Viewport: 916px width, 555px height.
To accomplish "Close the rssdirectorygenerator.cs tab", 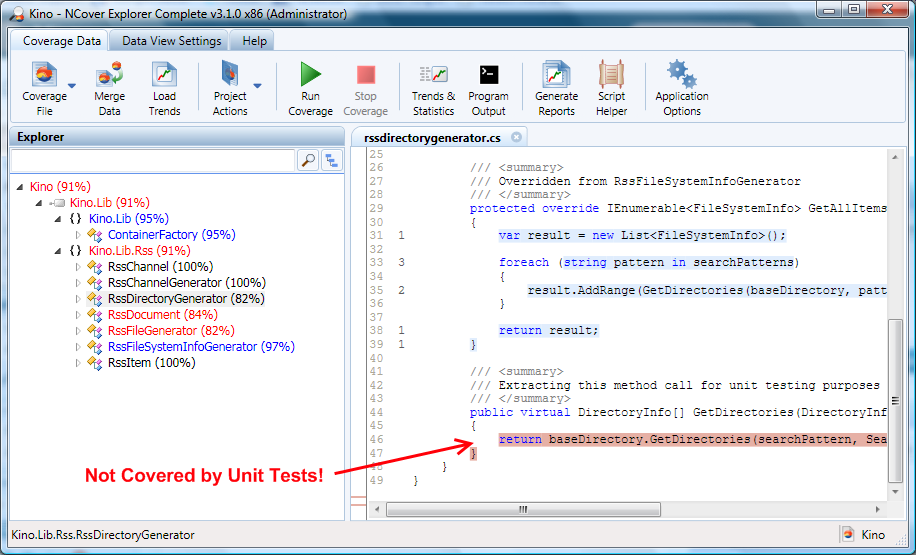I will 516,137.
